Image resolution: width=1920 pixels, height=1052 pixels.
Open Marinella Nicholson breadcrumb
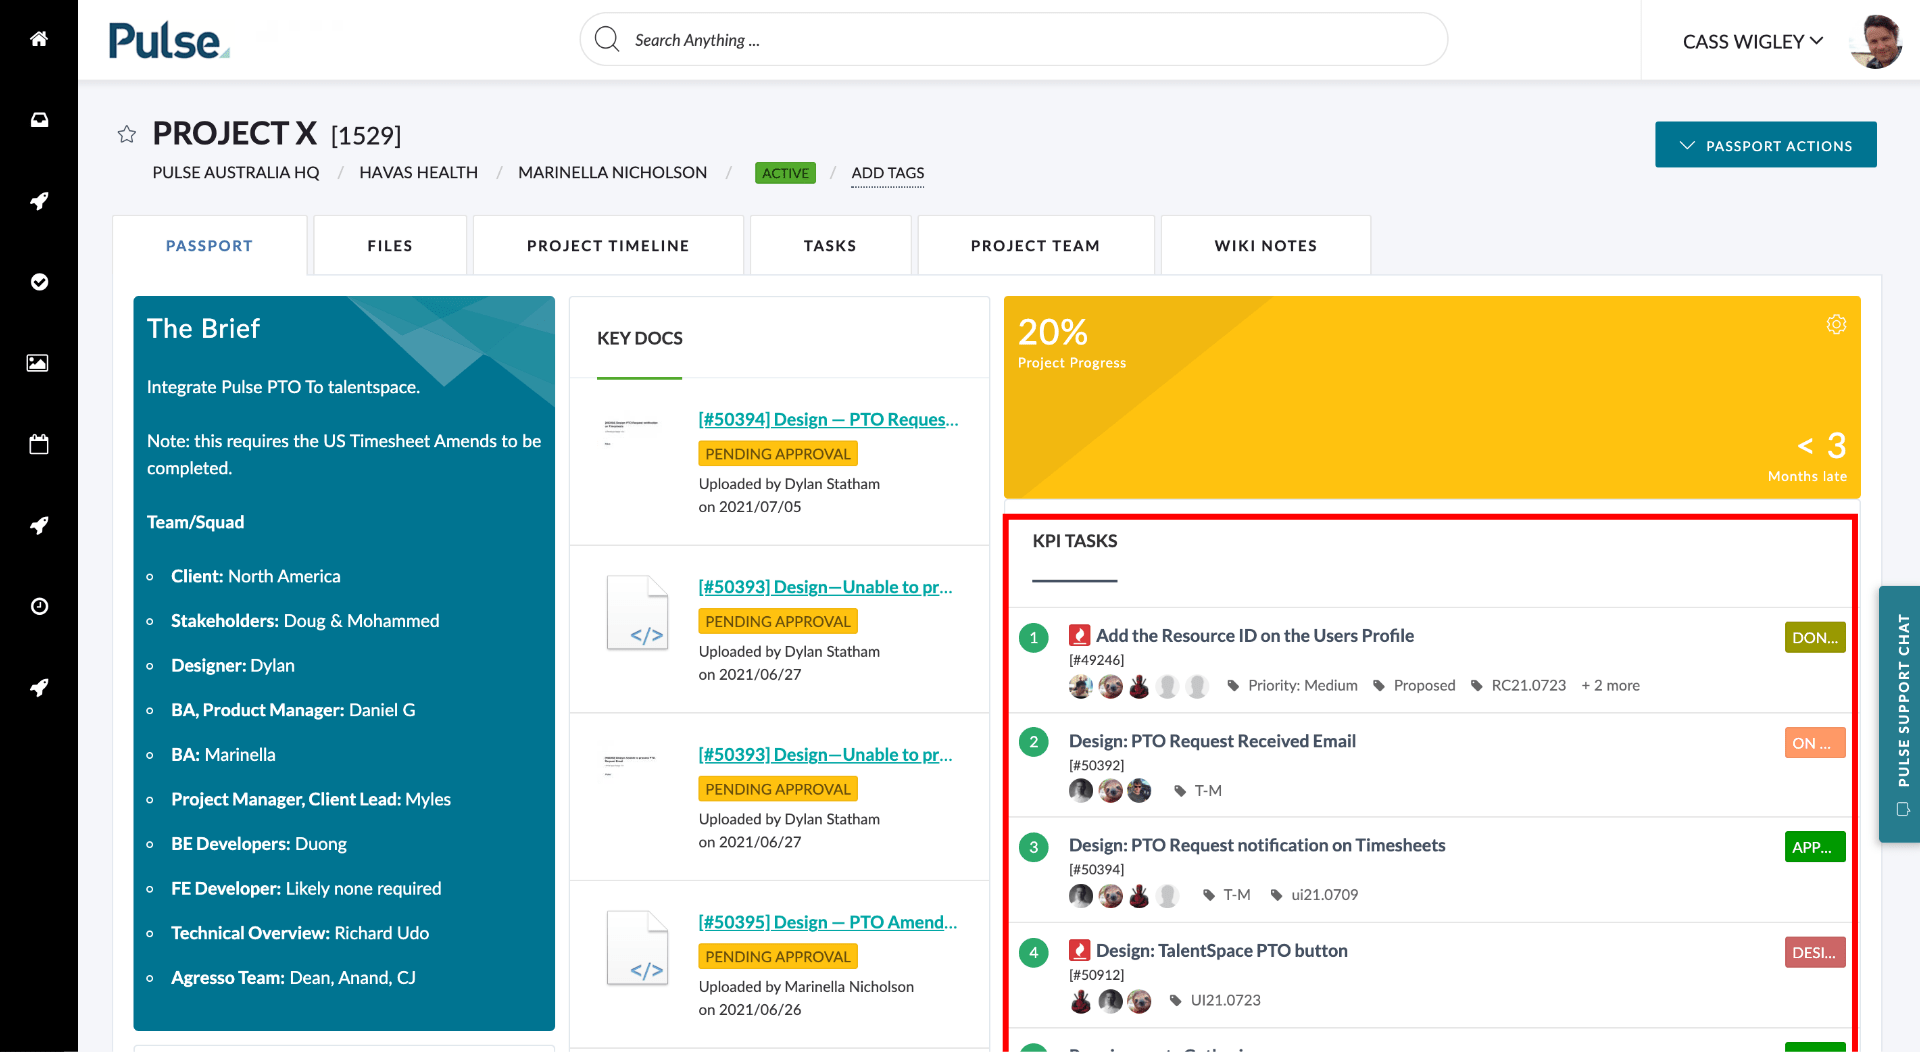(x=612, y=173)
